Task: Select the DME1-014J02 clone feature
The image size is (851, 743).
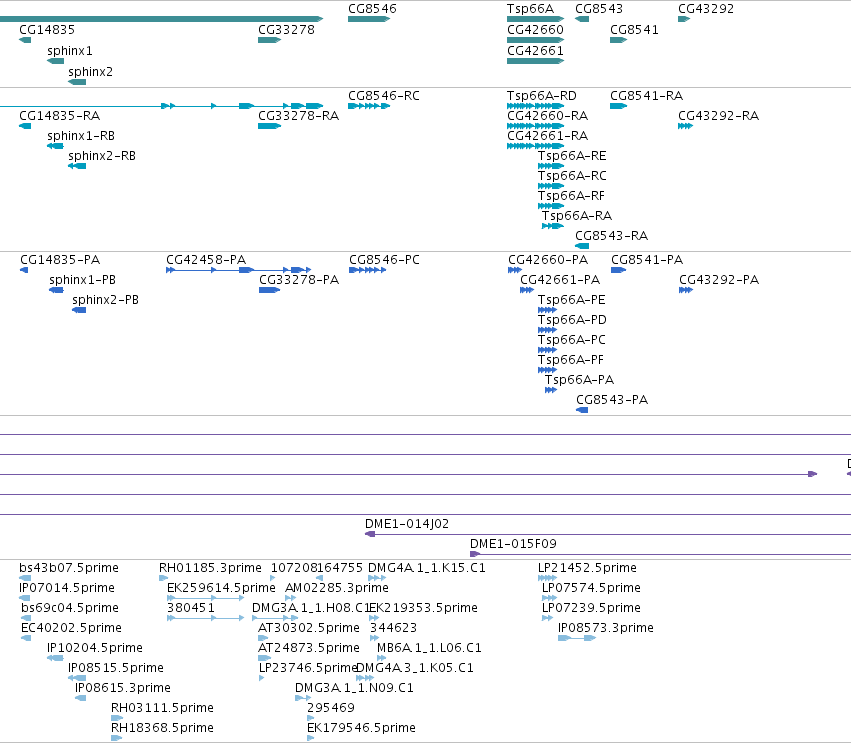Action: [608, 534]
